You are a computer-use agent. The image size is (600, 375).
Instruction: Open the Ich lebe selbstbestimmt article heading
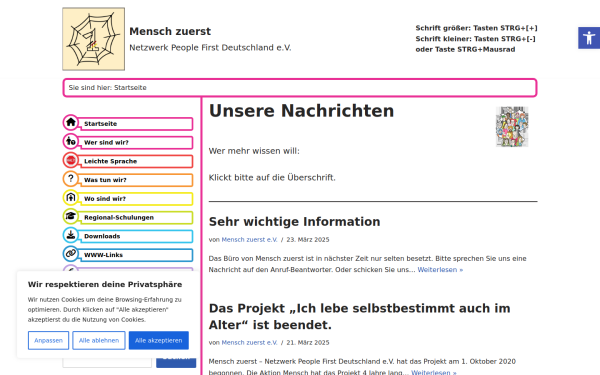tap(359, 317)
